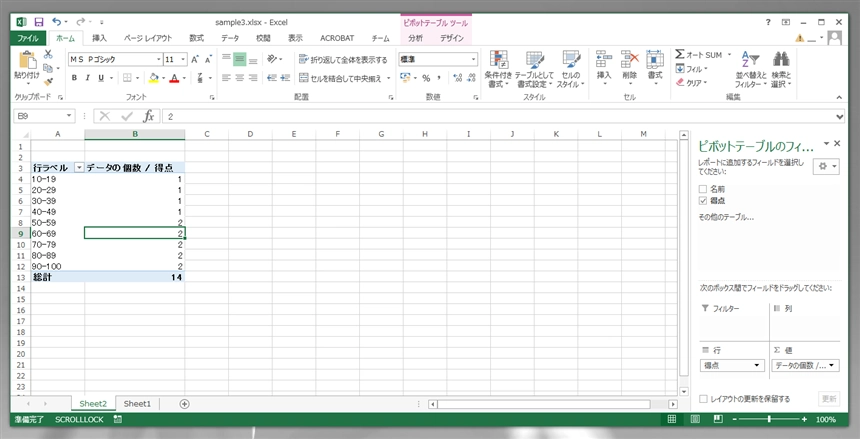Open the font name dropdown
The width and height of the screenshot is (860, 439).
click(x=159, y=59)
